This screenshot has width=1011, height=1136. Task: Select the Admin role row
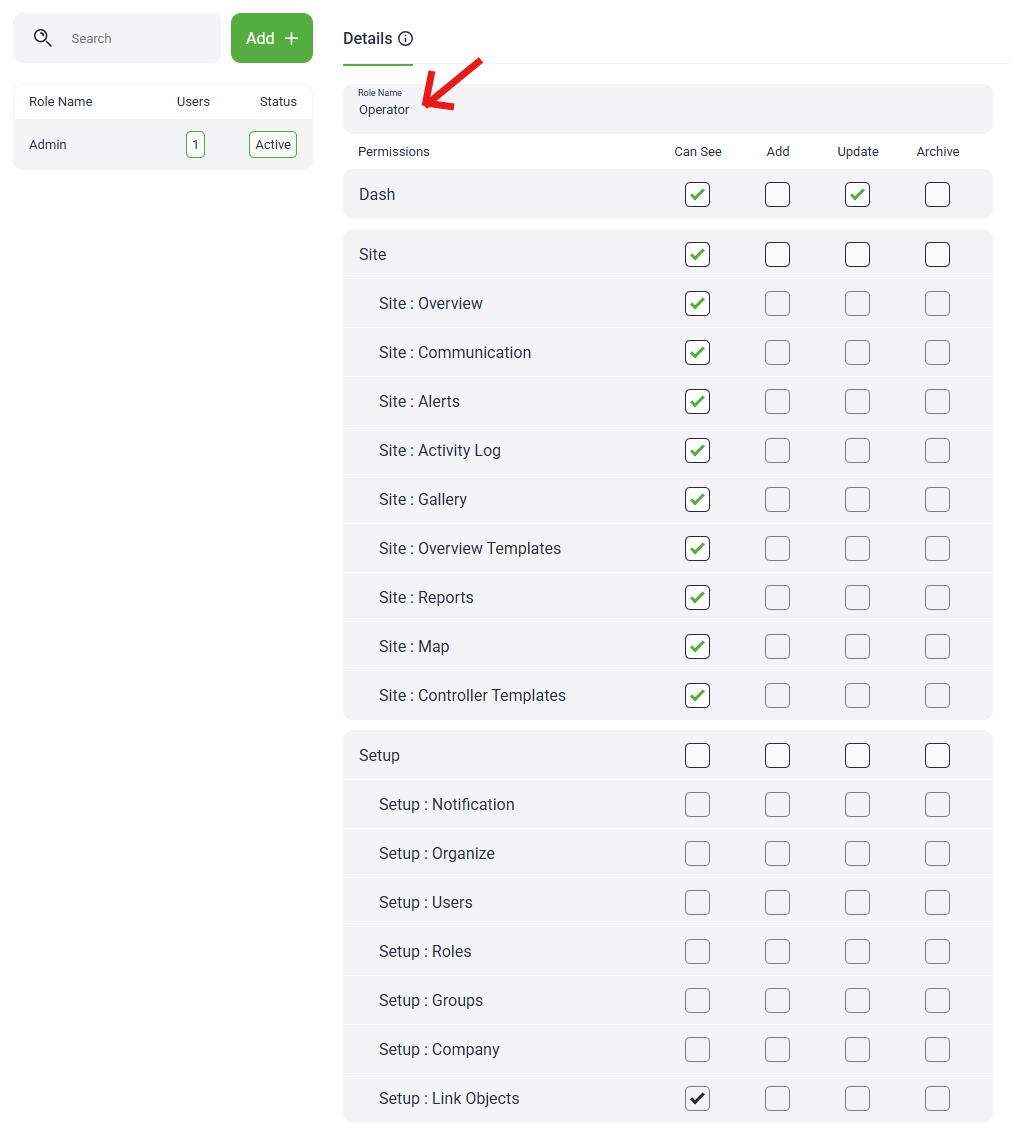(100, 145)
